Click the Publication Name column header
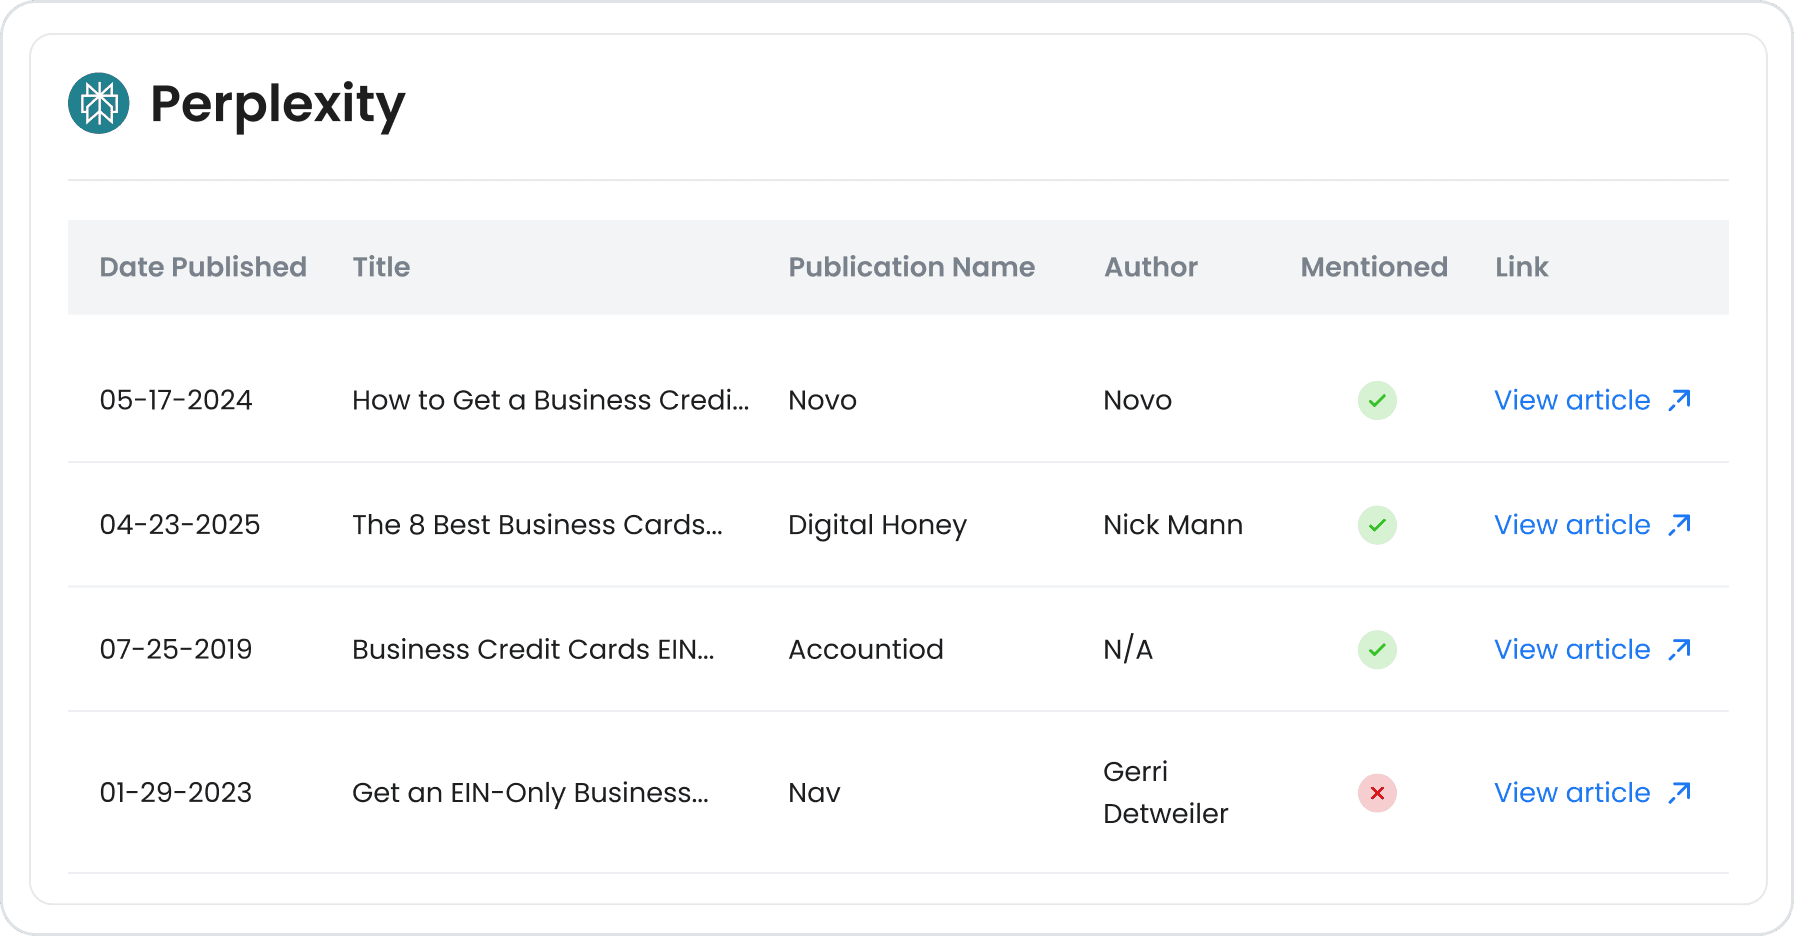Viewport: 1794px width, 936px height. [x=912, y=267]
